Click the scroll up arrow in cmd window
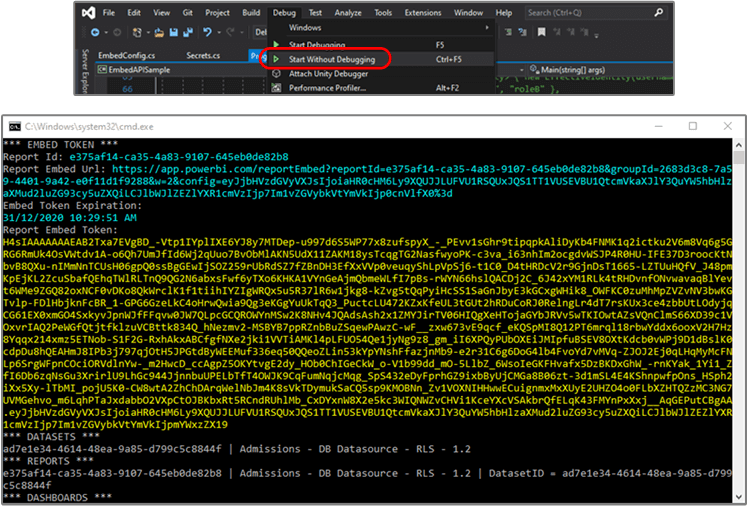This screenshot has height=506, width=748. coord(739,144)
